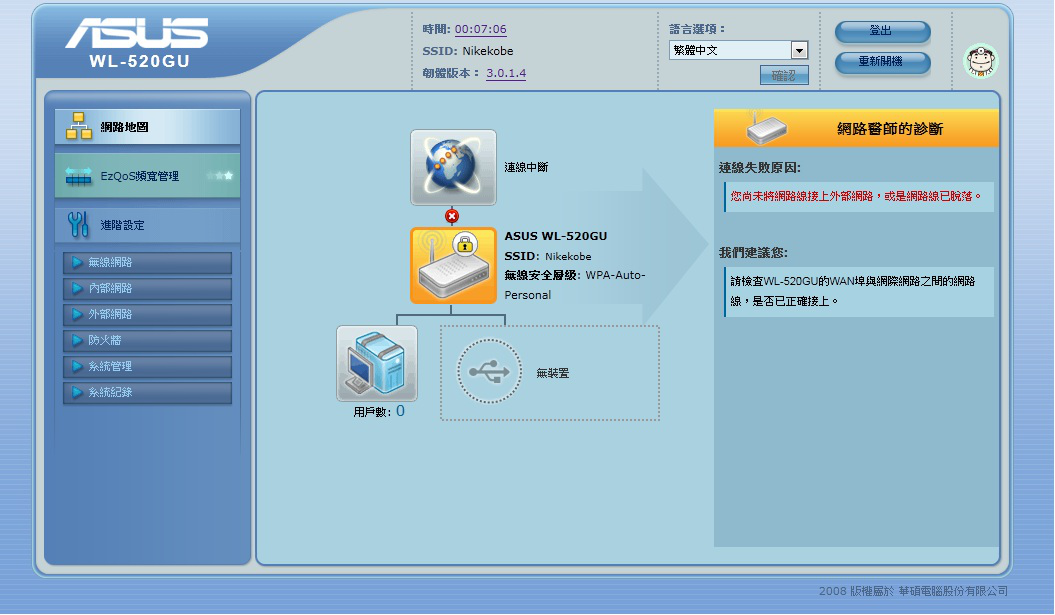Image resolution: width=1055 pixels, height=615 pixels.
Task: Open the language dropdown 繁體中文
Action: (x=738, y=50)
